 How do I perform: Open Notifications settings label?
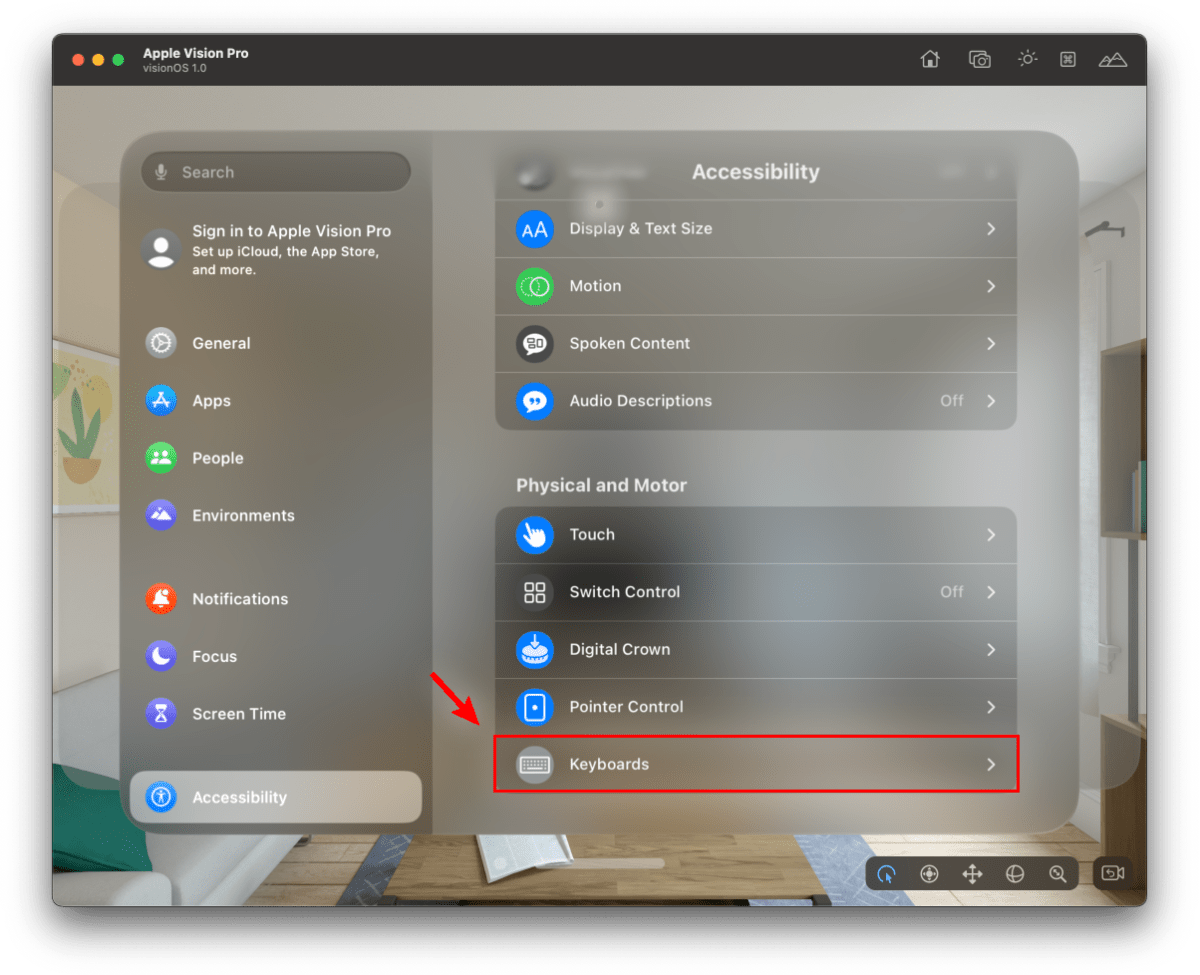[x=240, y=599]
